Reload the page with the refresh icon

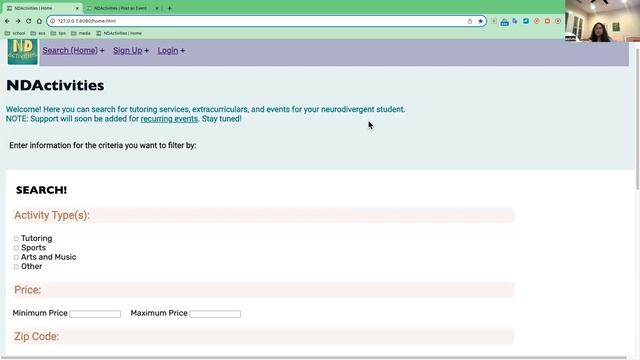pos(29,21)
